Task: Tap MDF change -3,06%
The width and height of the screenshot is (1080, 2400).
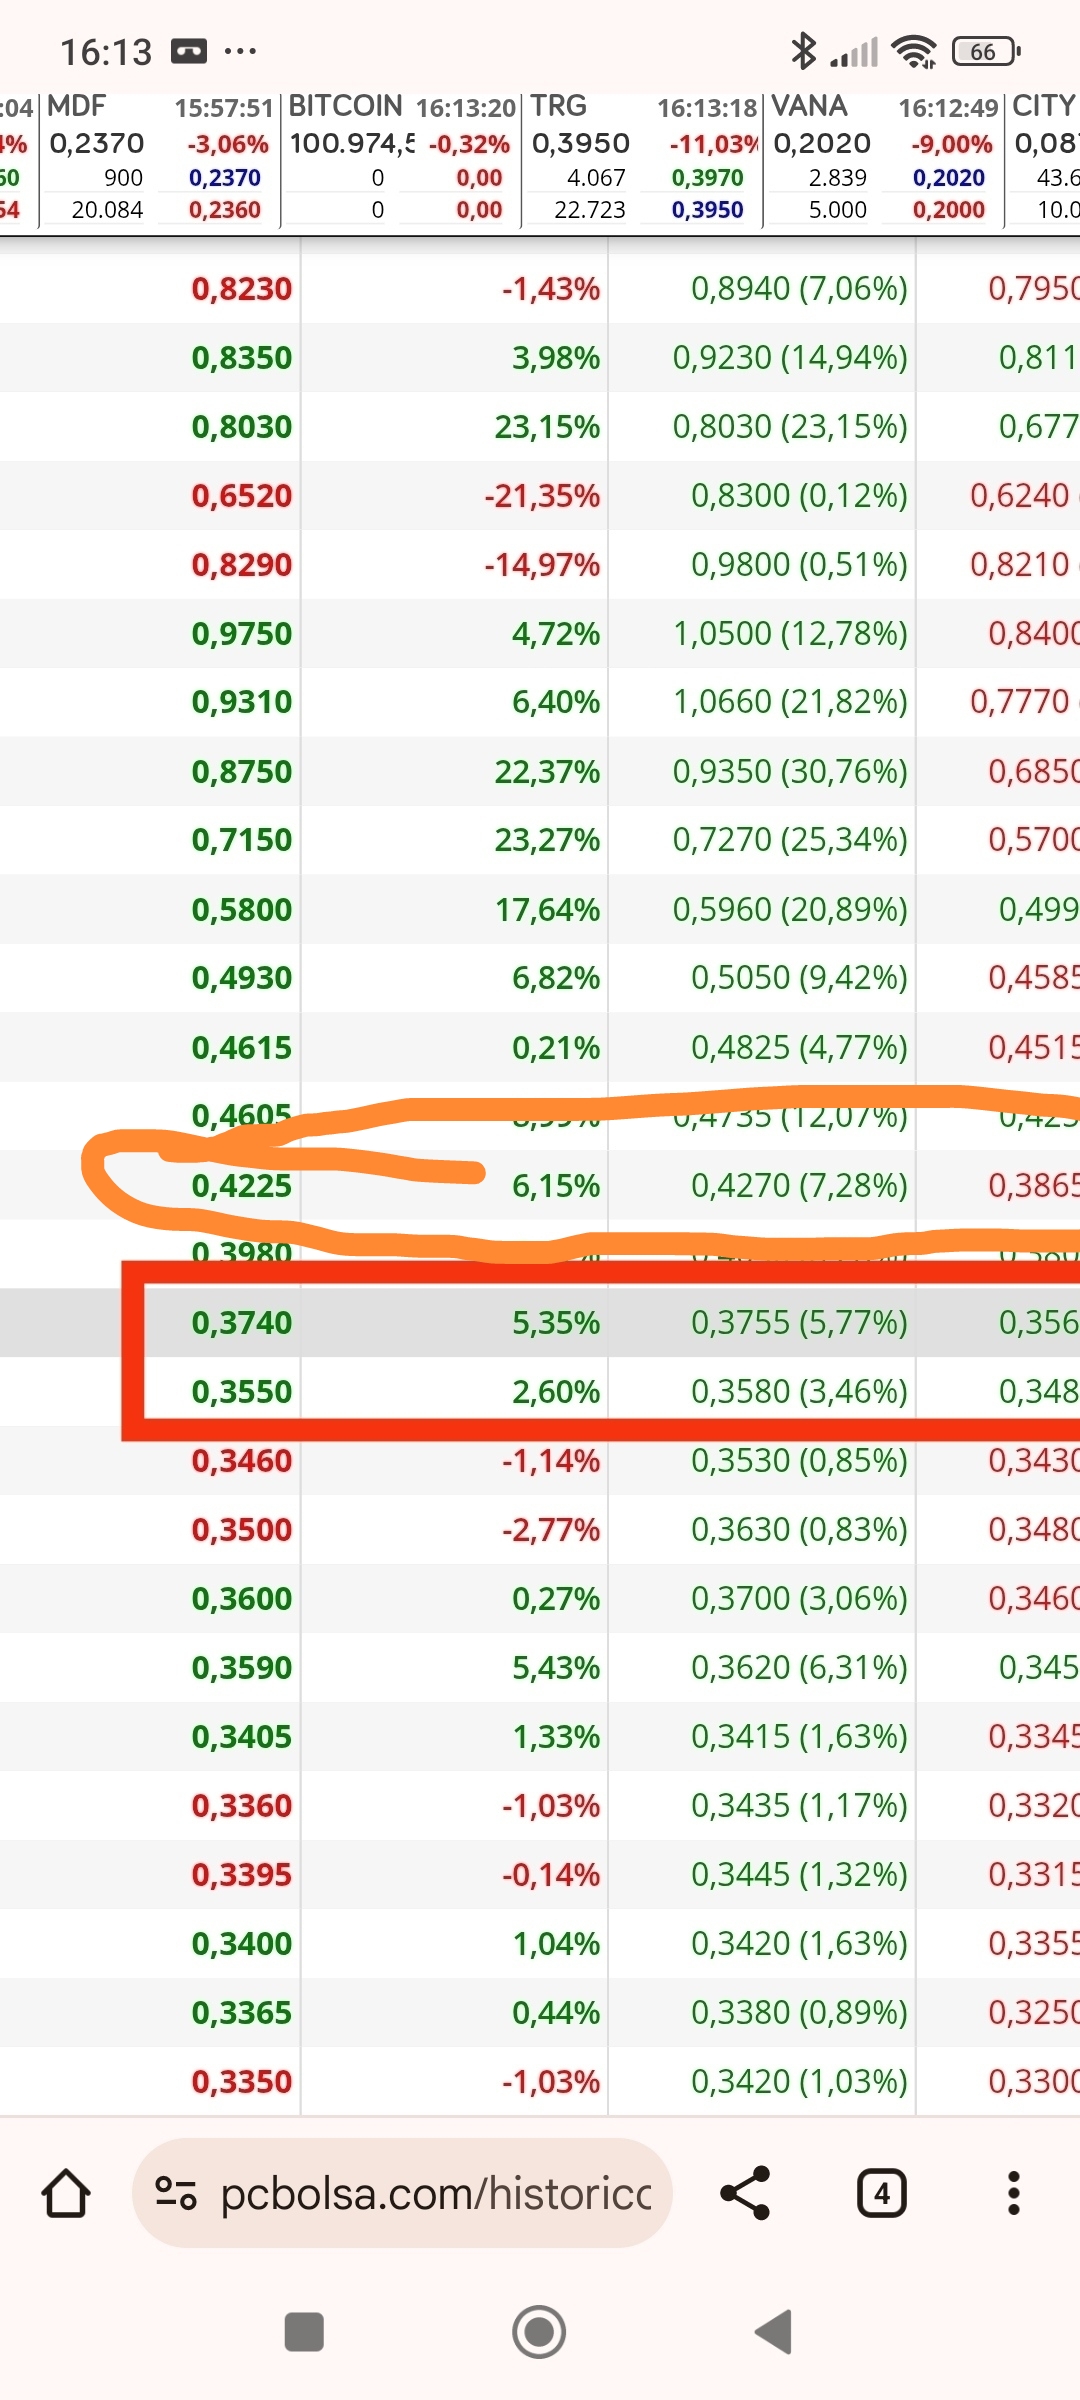Action: click(x=228, y=144)
